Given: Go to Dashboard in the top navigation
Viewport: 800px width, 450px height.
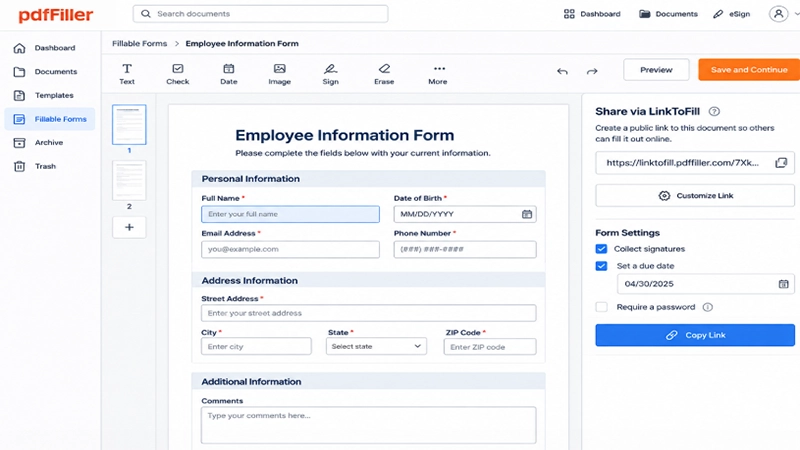Looking at the screenshot, I should click(x=592, y=14).
